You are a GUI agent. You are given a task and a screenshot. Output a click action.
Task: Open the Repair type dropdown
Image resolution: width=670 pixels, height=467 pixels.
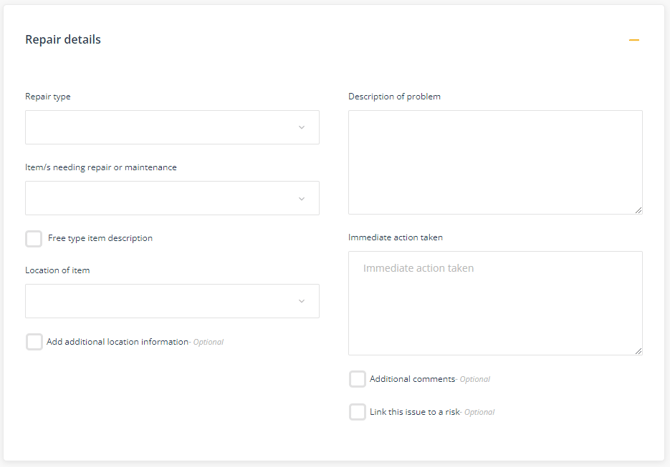click(x=172, y=127)
